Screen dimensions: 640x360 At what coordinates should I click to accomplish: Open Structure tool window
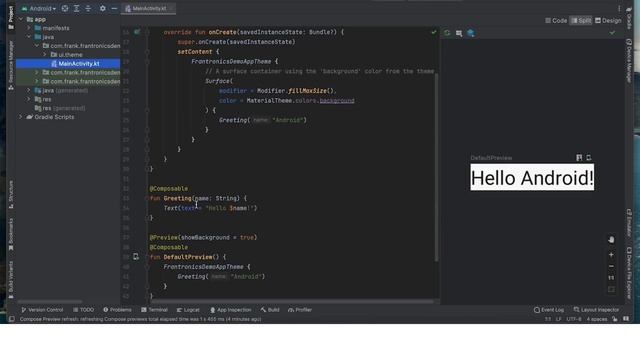pos(11,194)
